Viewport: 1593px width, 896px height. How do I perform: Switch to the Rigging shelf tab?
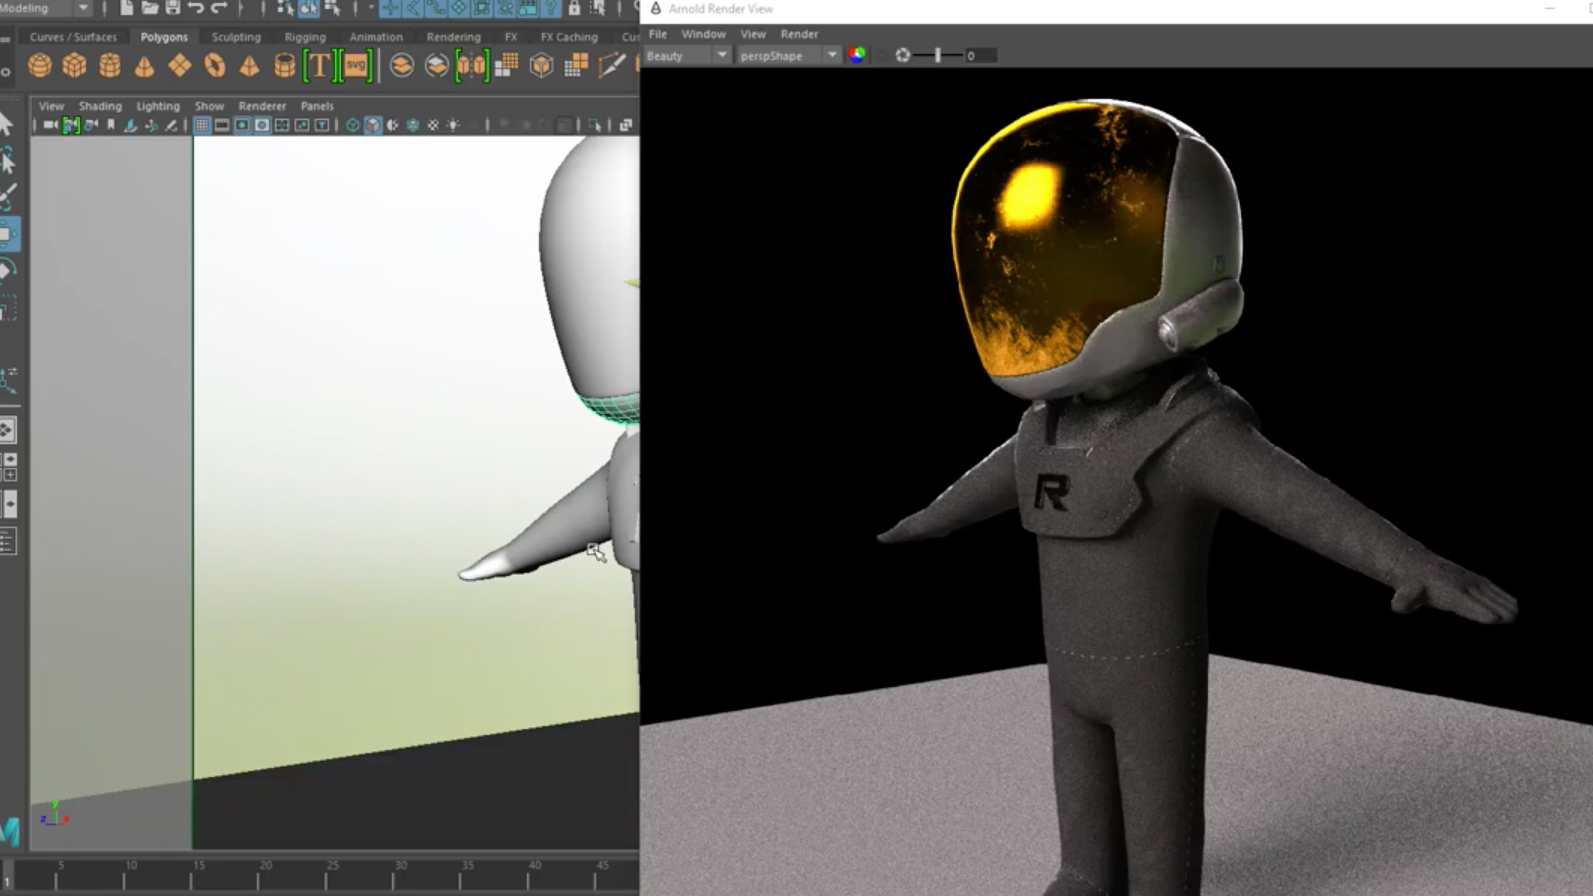click(x=305, y=37)
